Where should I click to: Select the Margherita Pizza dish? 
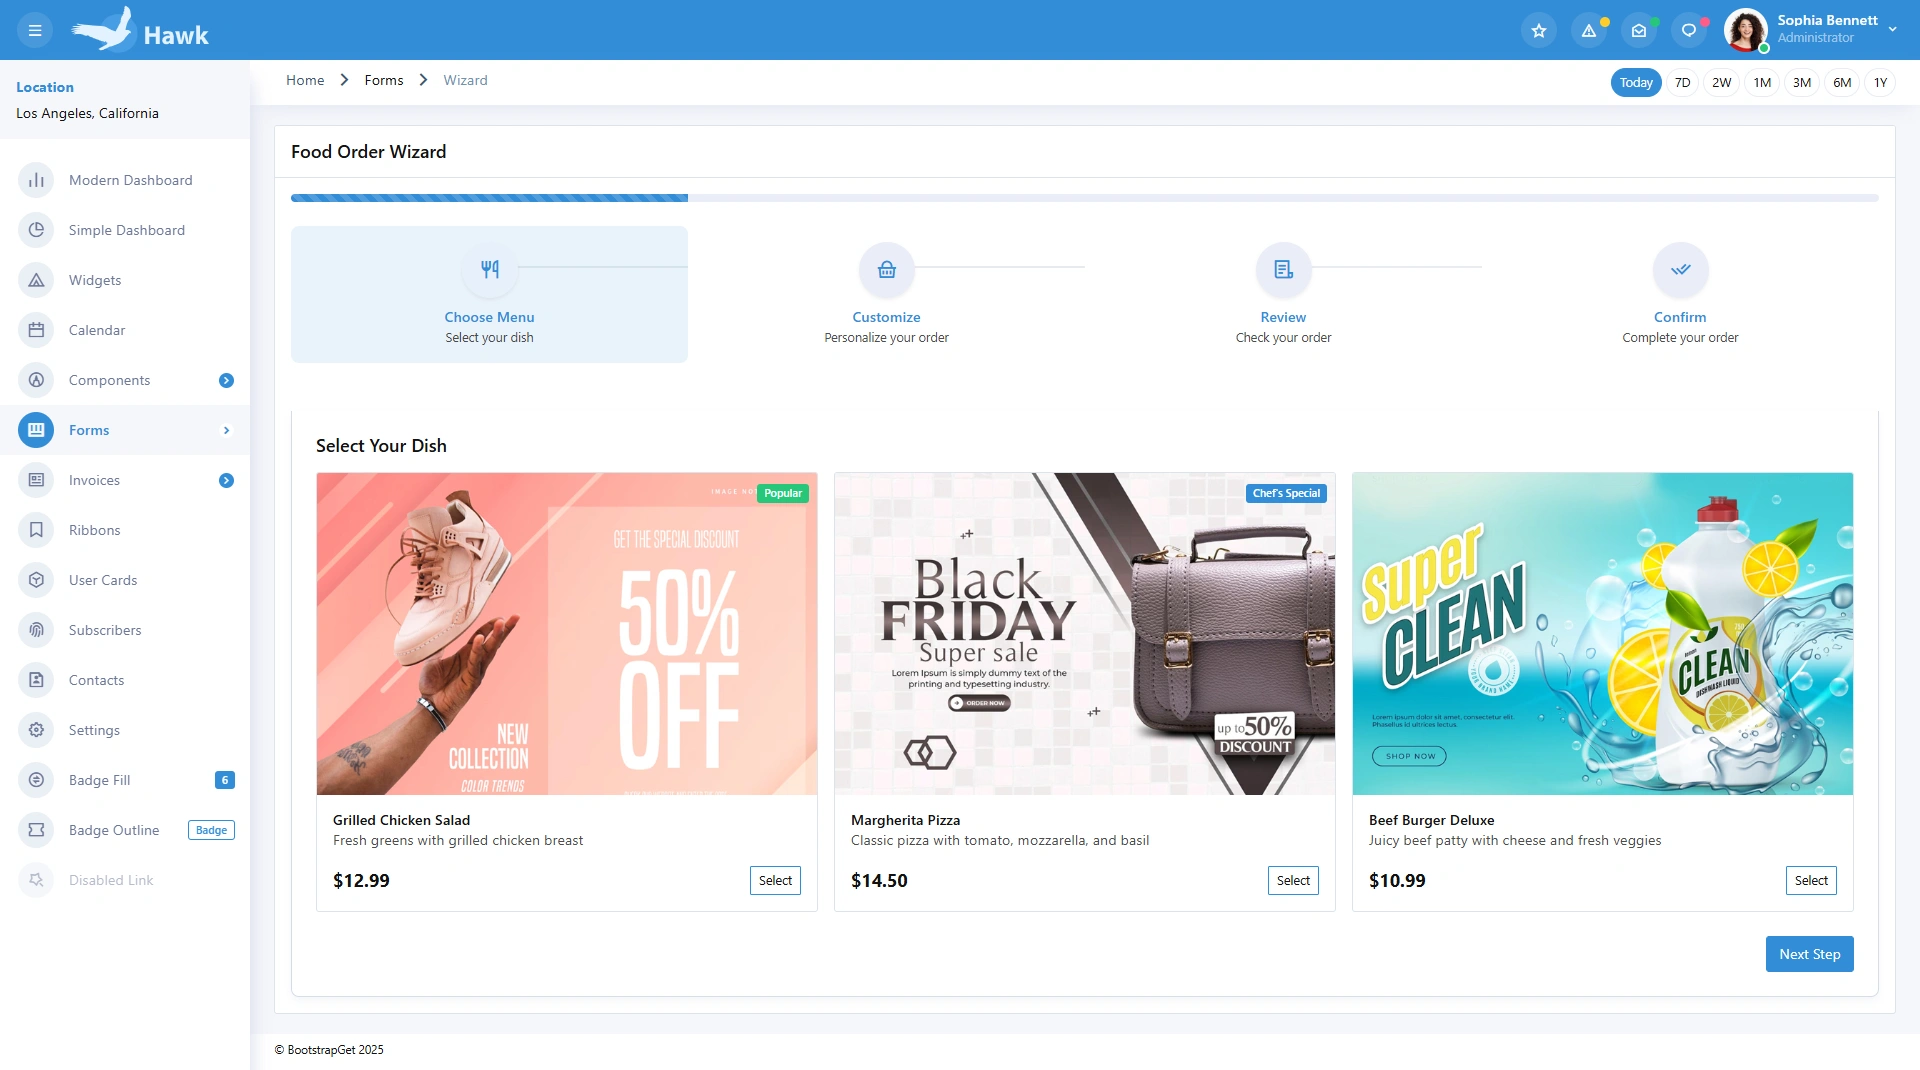(1293, 881)
